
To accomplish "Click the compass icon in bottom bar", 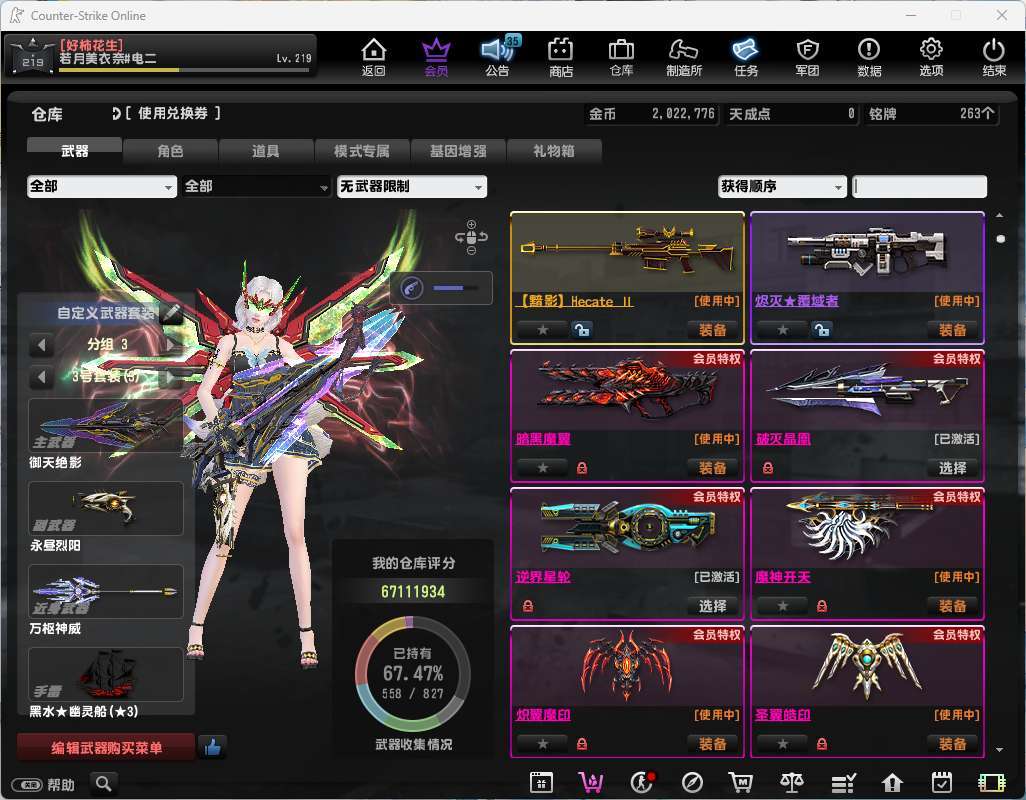I will coord(692,782).
